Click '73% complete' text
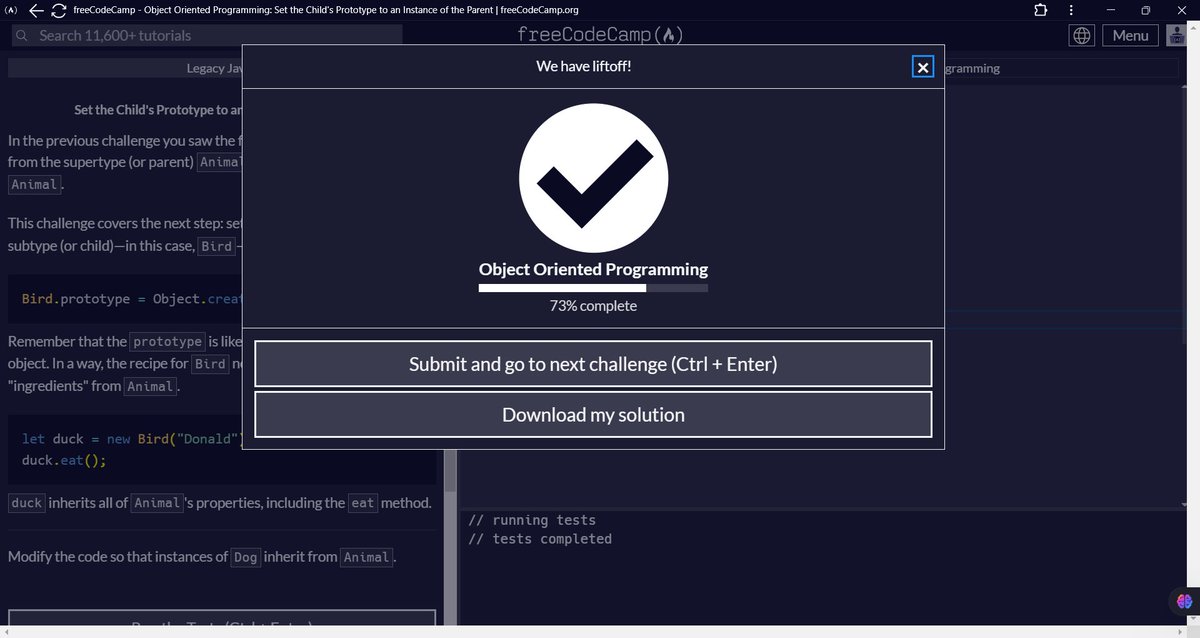 click(x=593, y=306)
